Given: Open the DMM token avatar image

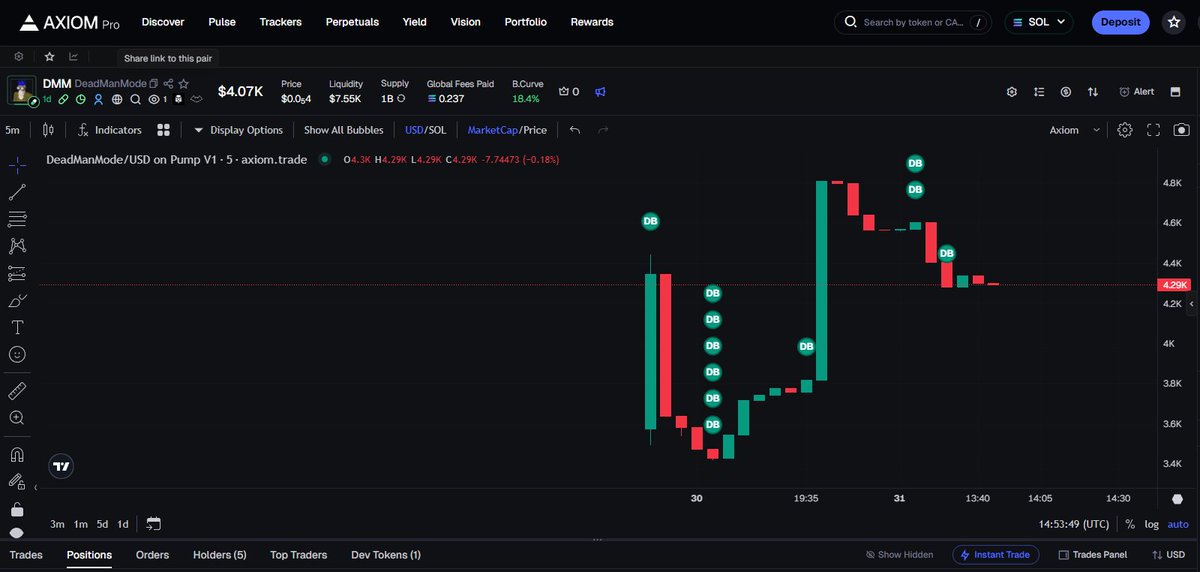Looking at the screenshot, I should point(22,90).
